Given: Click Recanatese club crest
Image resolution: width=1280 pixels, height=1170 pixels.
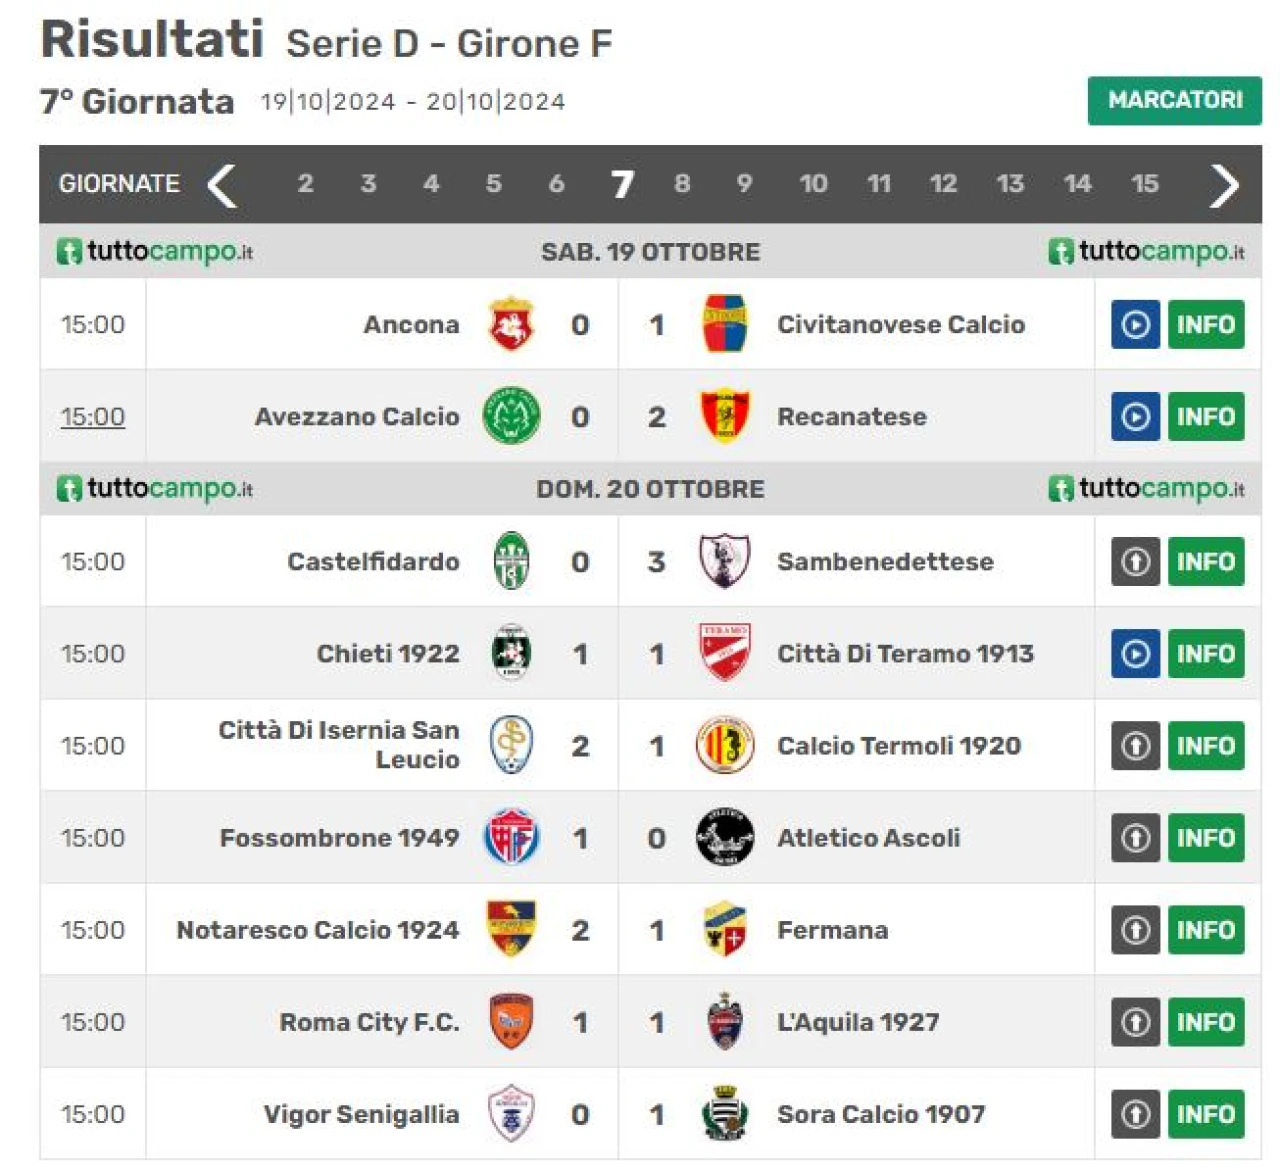Looking at the screenshot, I should click(x=724, y=416).
